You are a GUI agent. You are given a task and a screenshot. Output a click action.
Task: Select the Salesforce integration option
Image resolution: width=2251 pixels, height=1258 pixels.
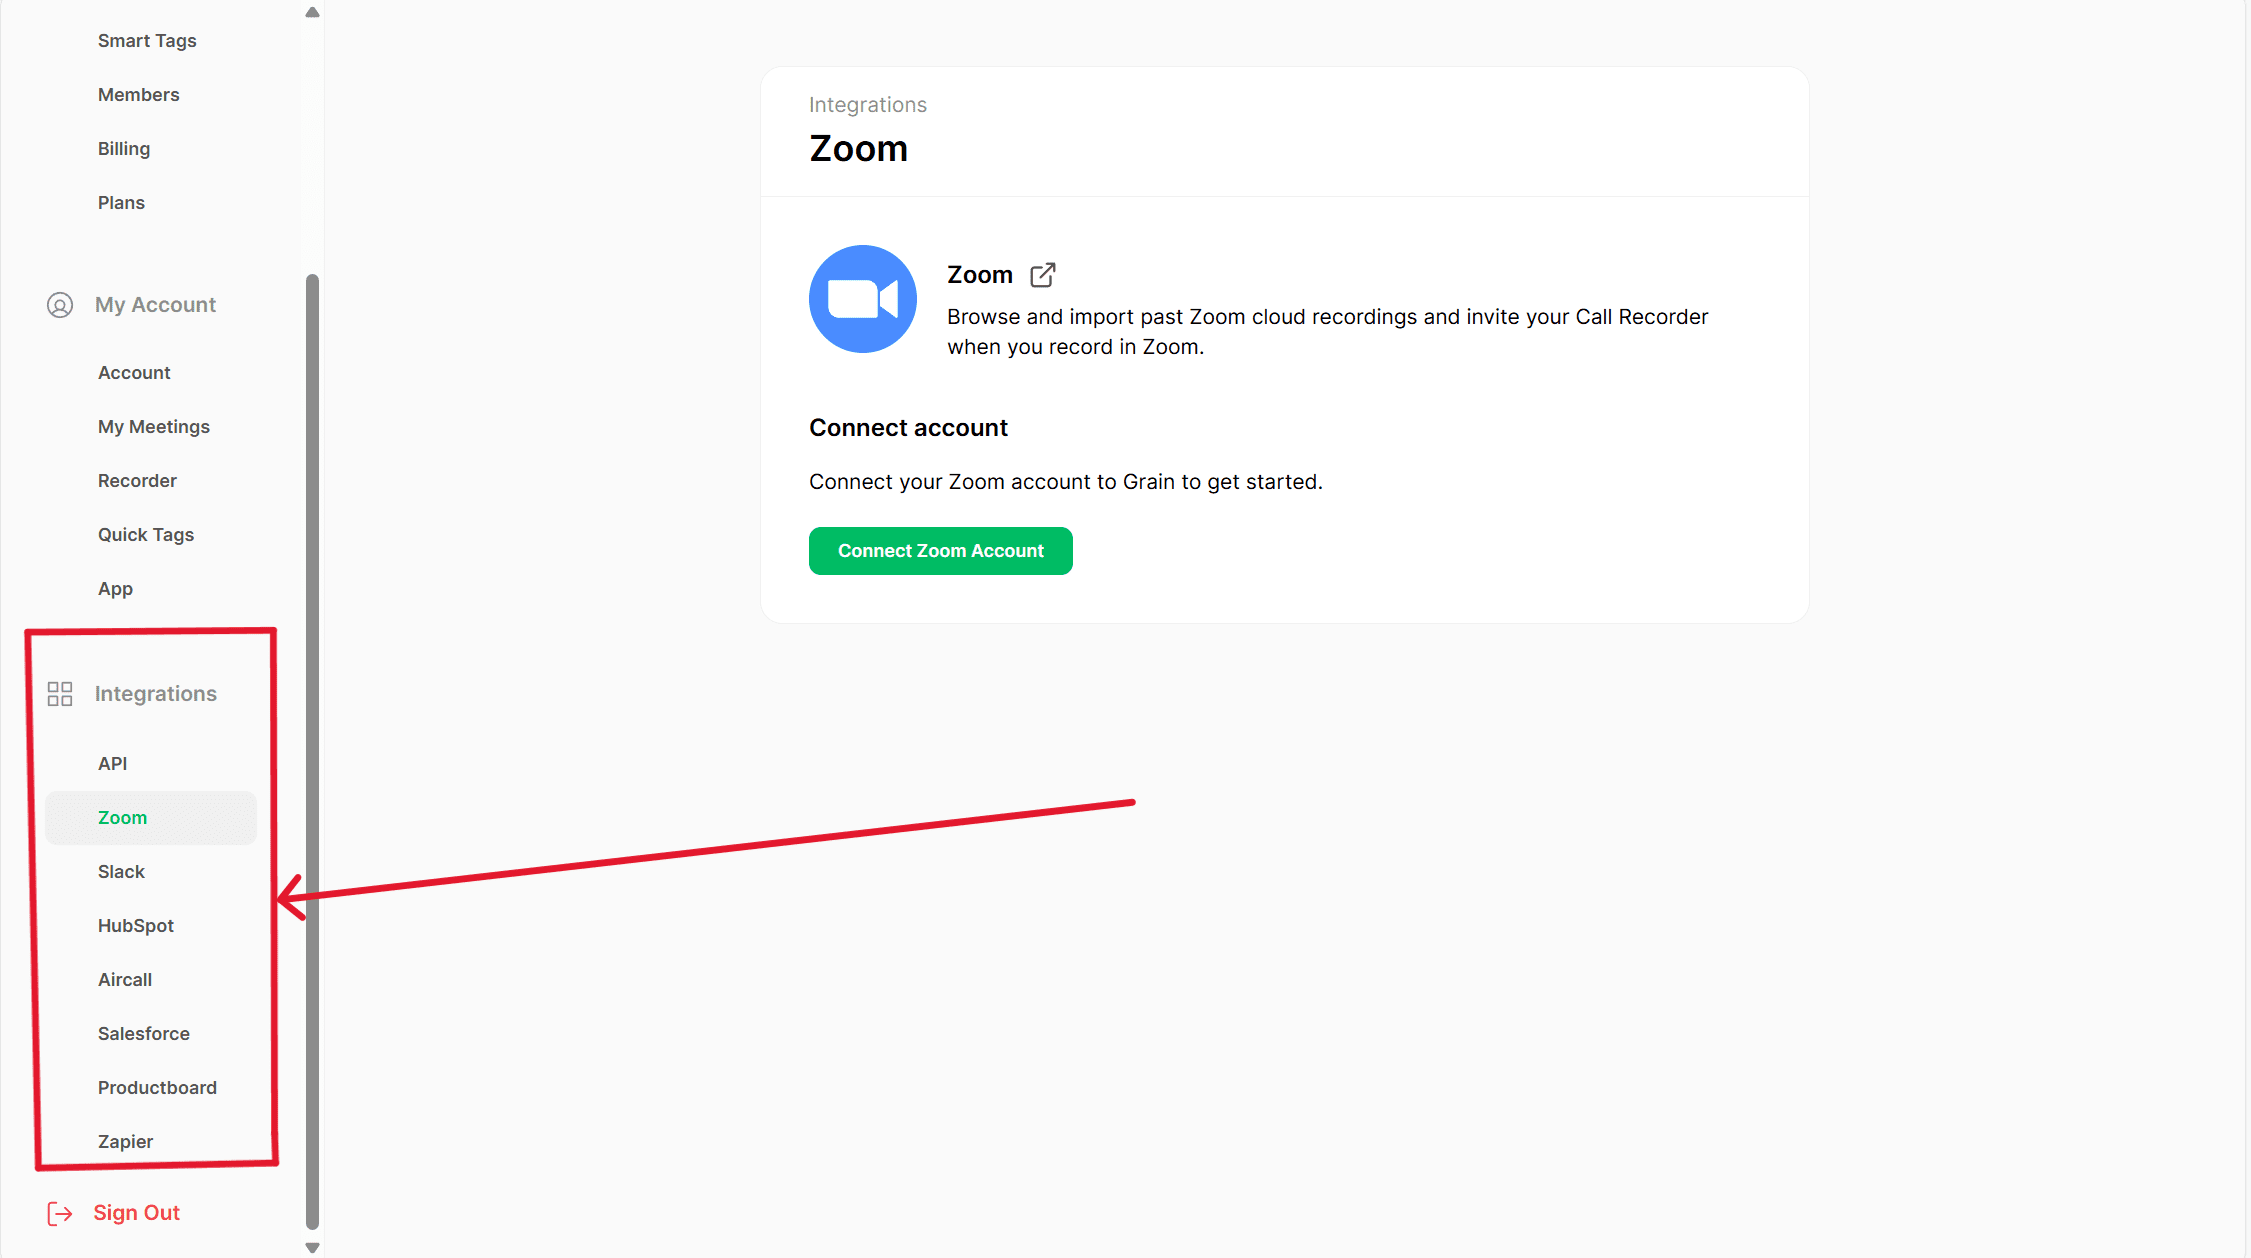point(142,1032)
